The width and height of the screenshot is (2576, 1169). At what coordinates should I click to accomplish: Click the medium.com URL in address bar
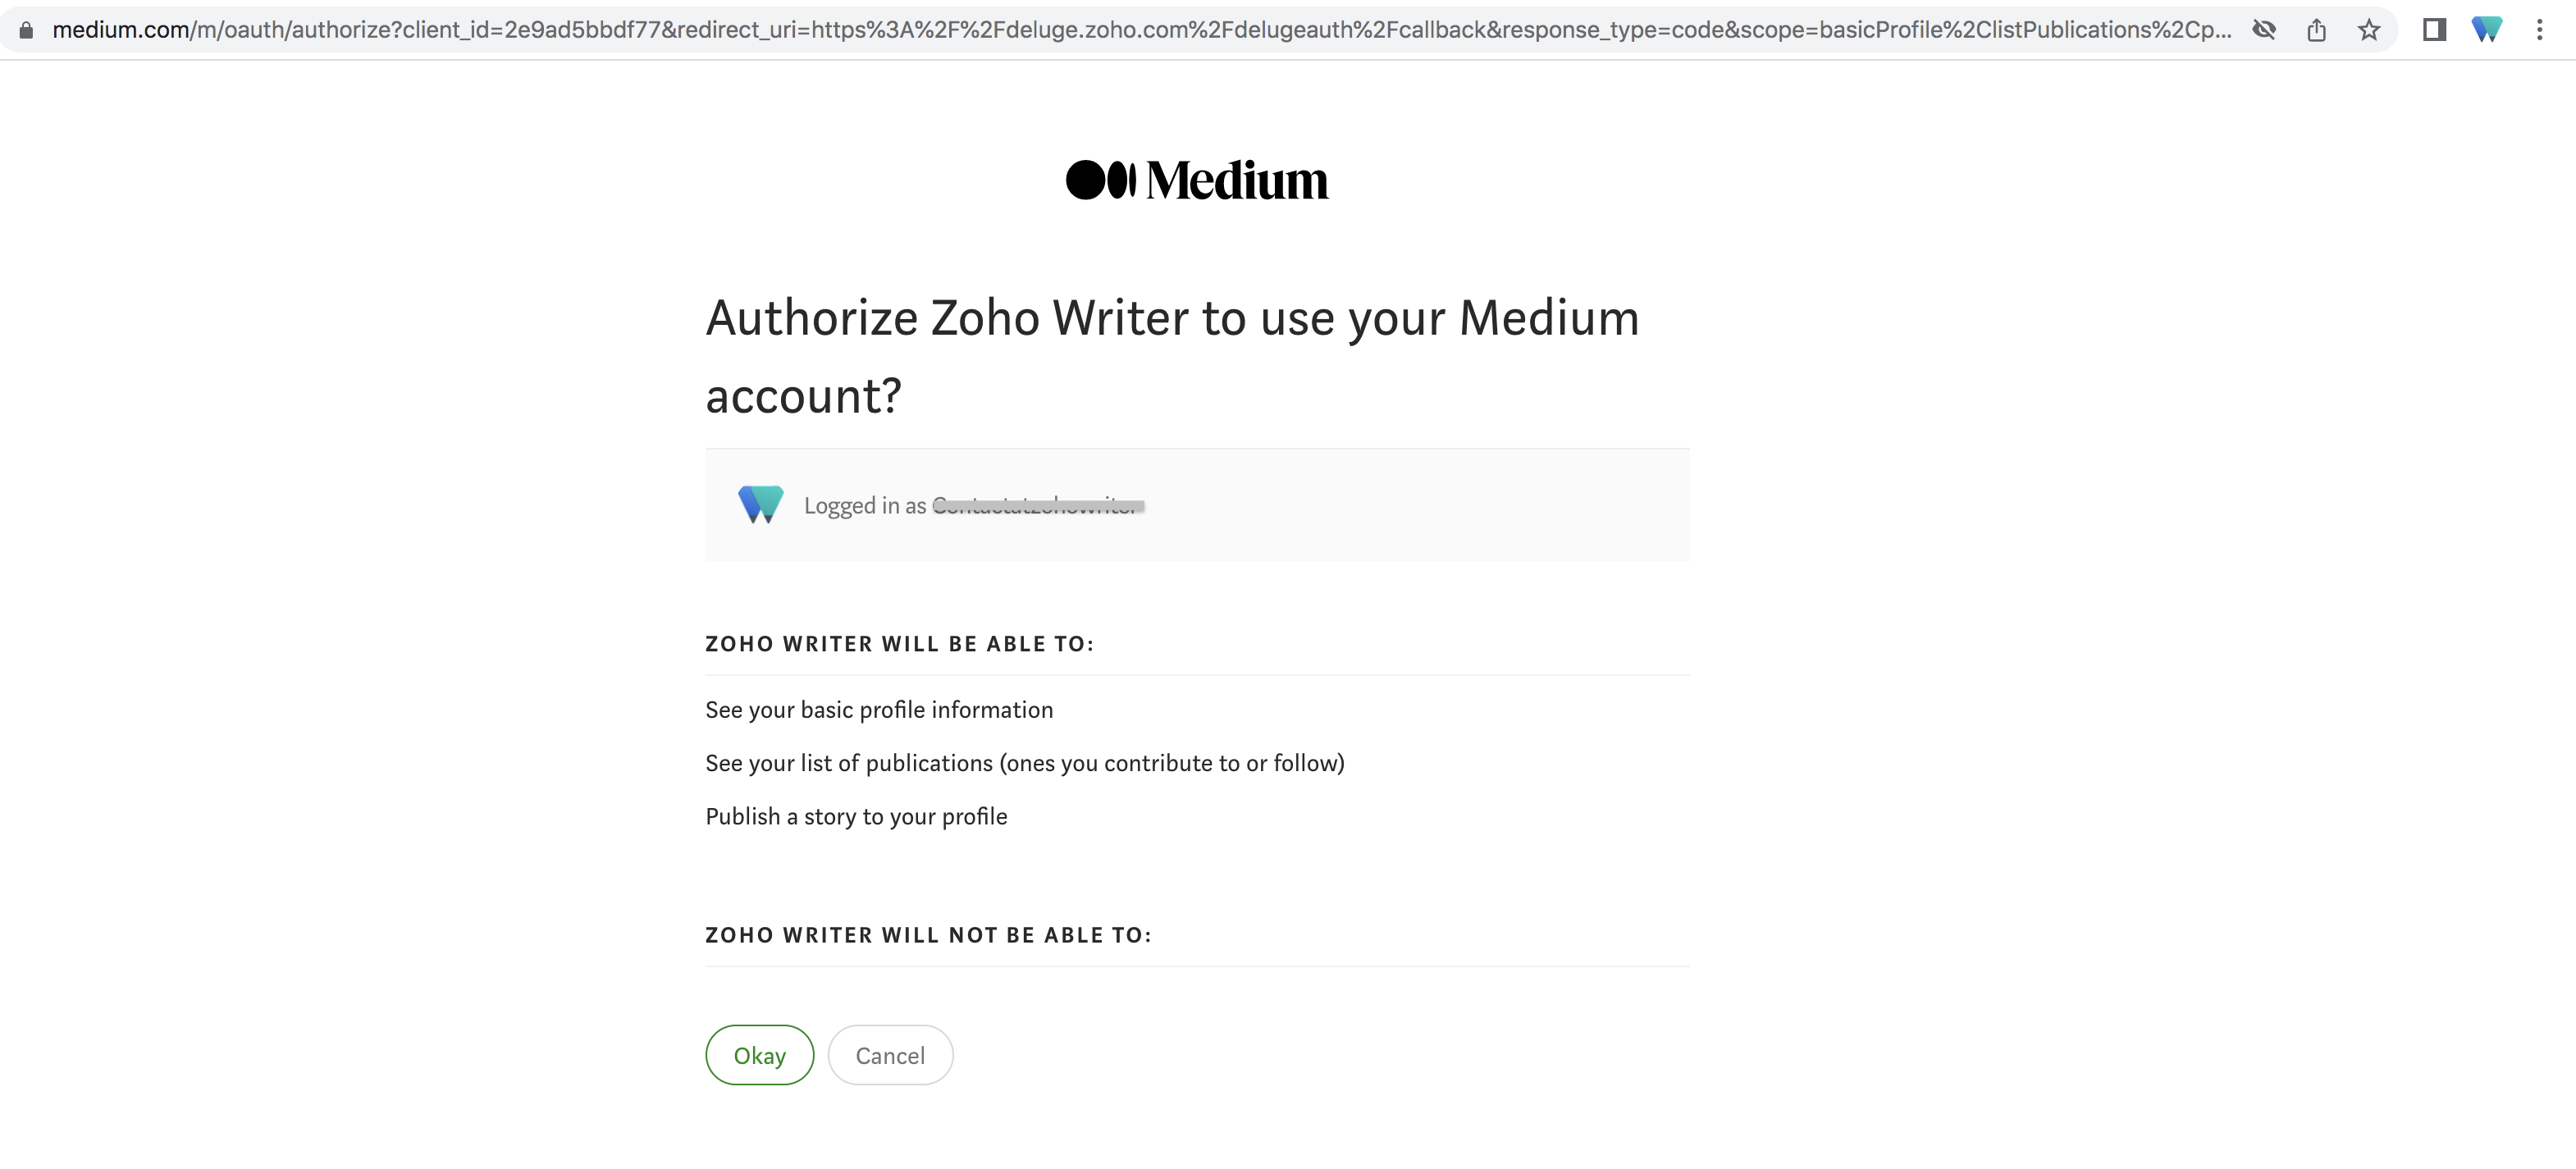point(1142,30)
